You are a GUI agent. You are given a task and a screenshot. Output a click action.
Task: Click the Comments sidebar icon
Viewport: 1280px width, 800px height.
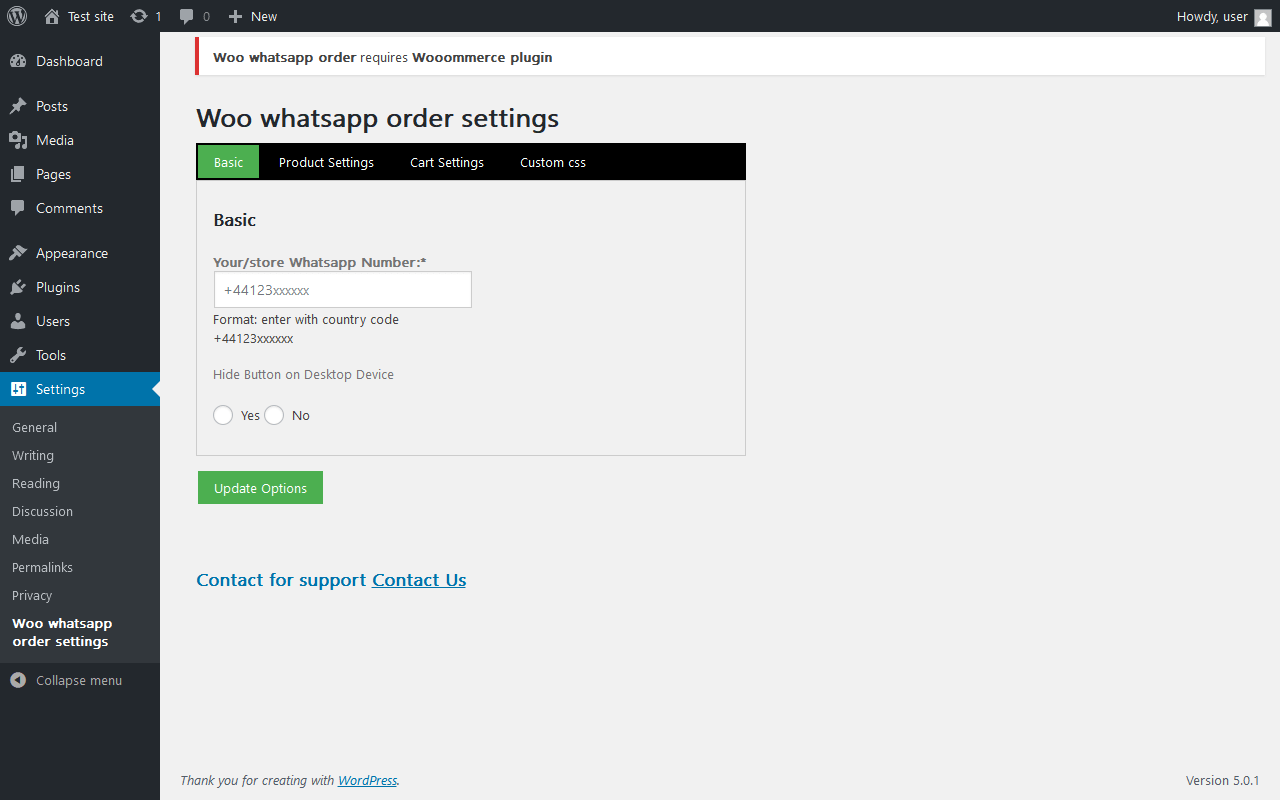[18, 208]
